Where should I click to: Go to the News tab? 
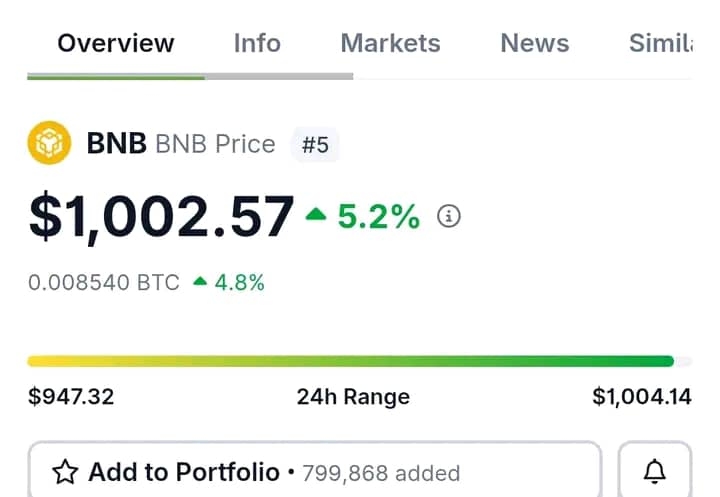(534, 43)
